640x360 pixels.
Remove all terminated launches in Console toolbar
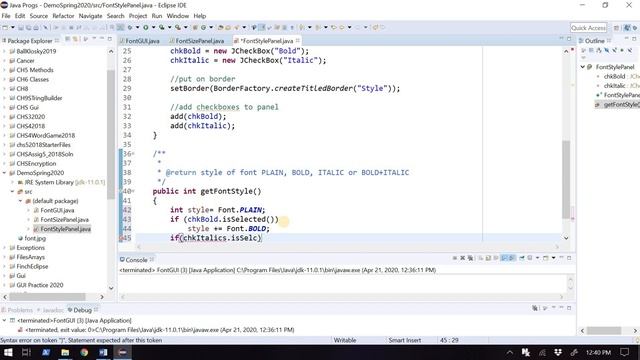pos(470,258)
